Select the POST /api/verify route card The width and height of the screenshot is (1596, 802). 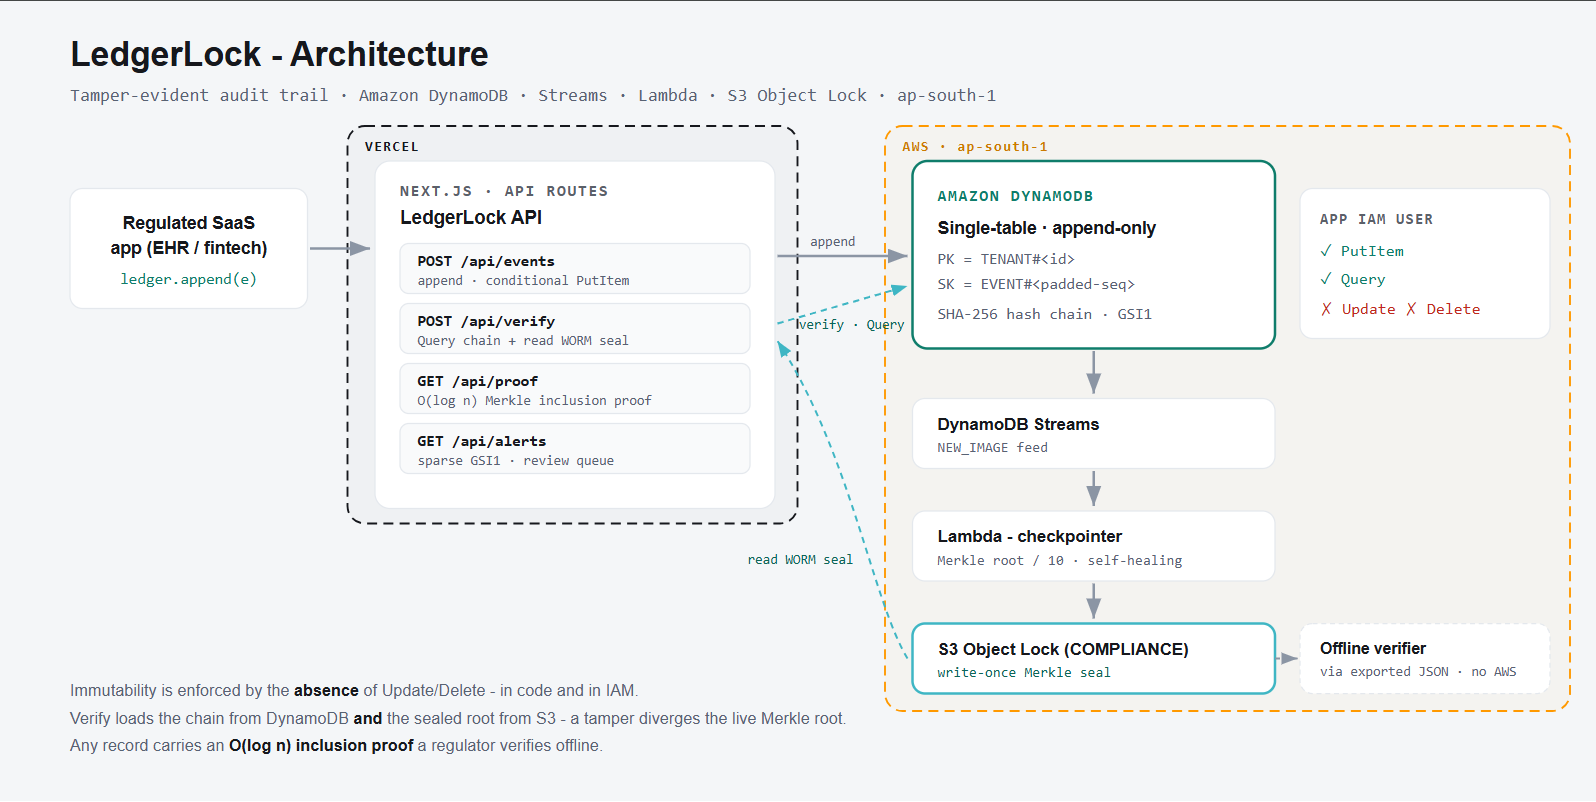click(575, 329)
